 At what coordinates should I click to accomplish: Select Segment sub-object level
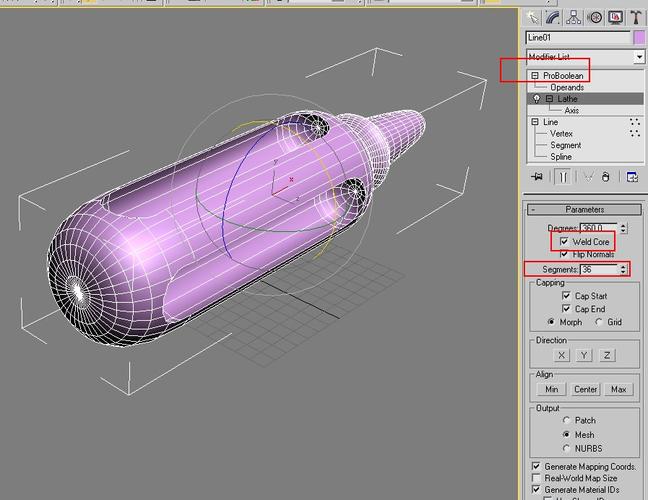pyautogui.click(x=565, y=145)
